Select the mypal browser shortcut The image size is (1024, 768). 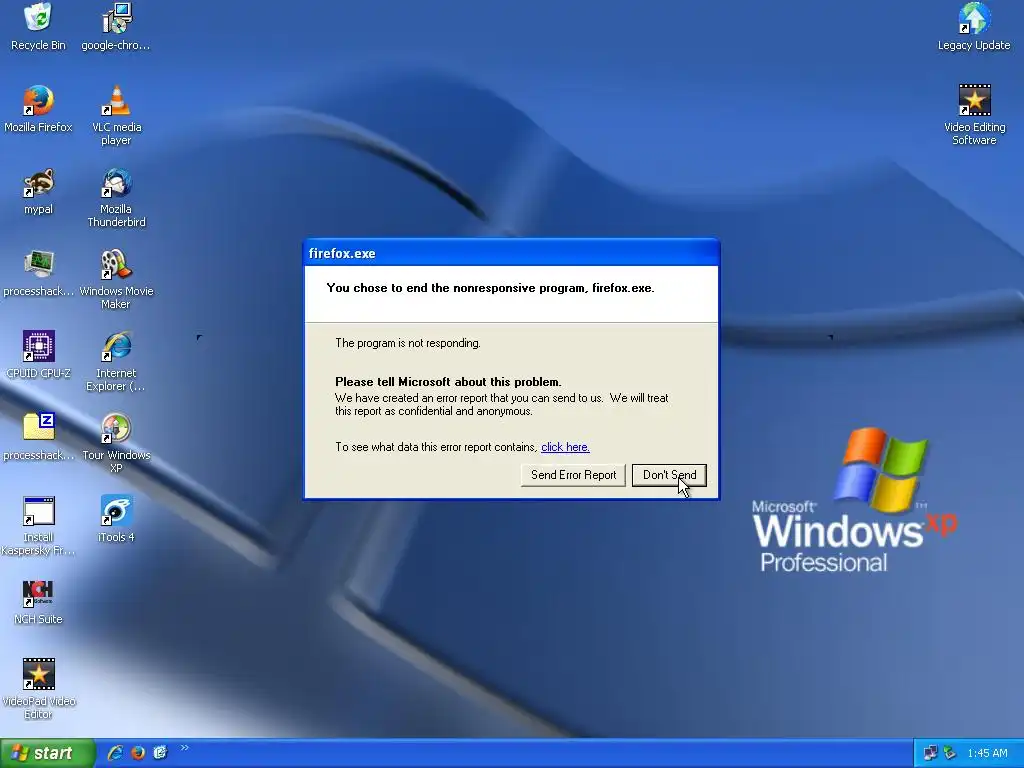point(38,192)
